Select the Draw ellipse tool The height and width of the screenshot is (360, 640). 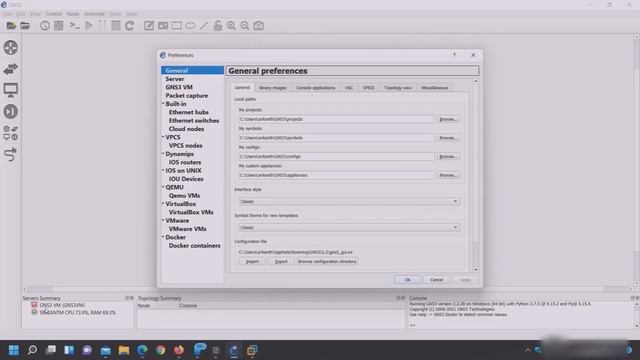pos(190,26)
